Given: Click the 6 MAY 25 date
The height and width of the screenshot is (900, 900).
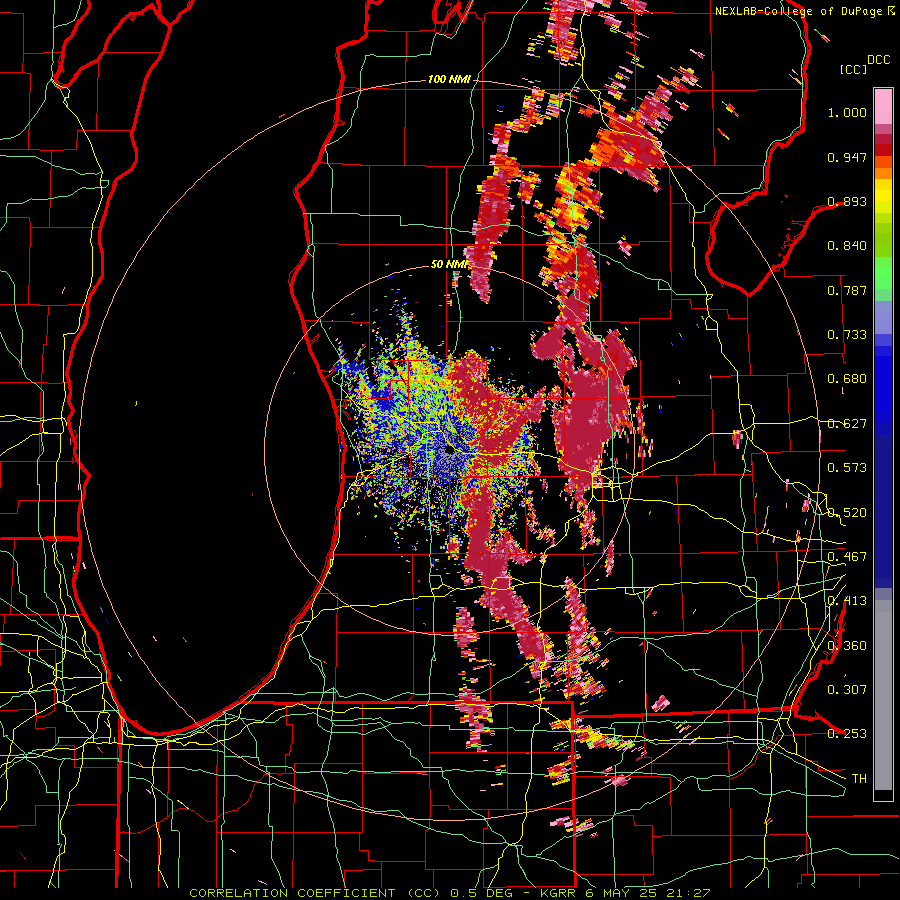Looking at the screenshot, I should pos(621,893).
